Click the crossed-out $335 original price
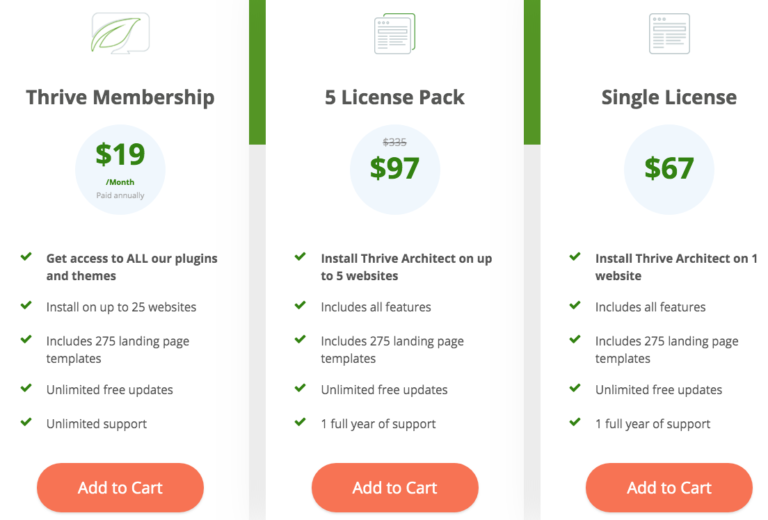The height and width of the screenshot is (520, 768). [394, 143]
